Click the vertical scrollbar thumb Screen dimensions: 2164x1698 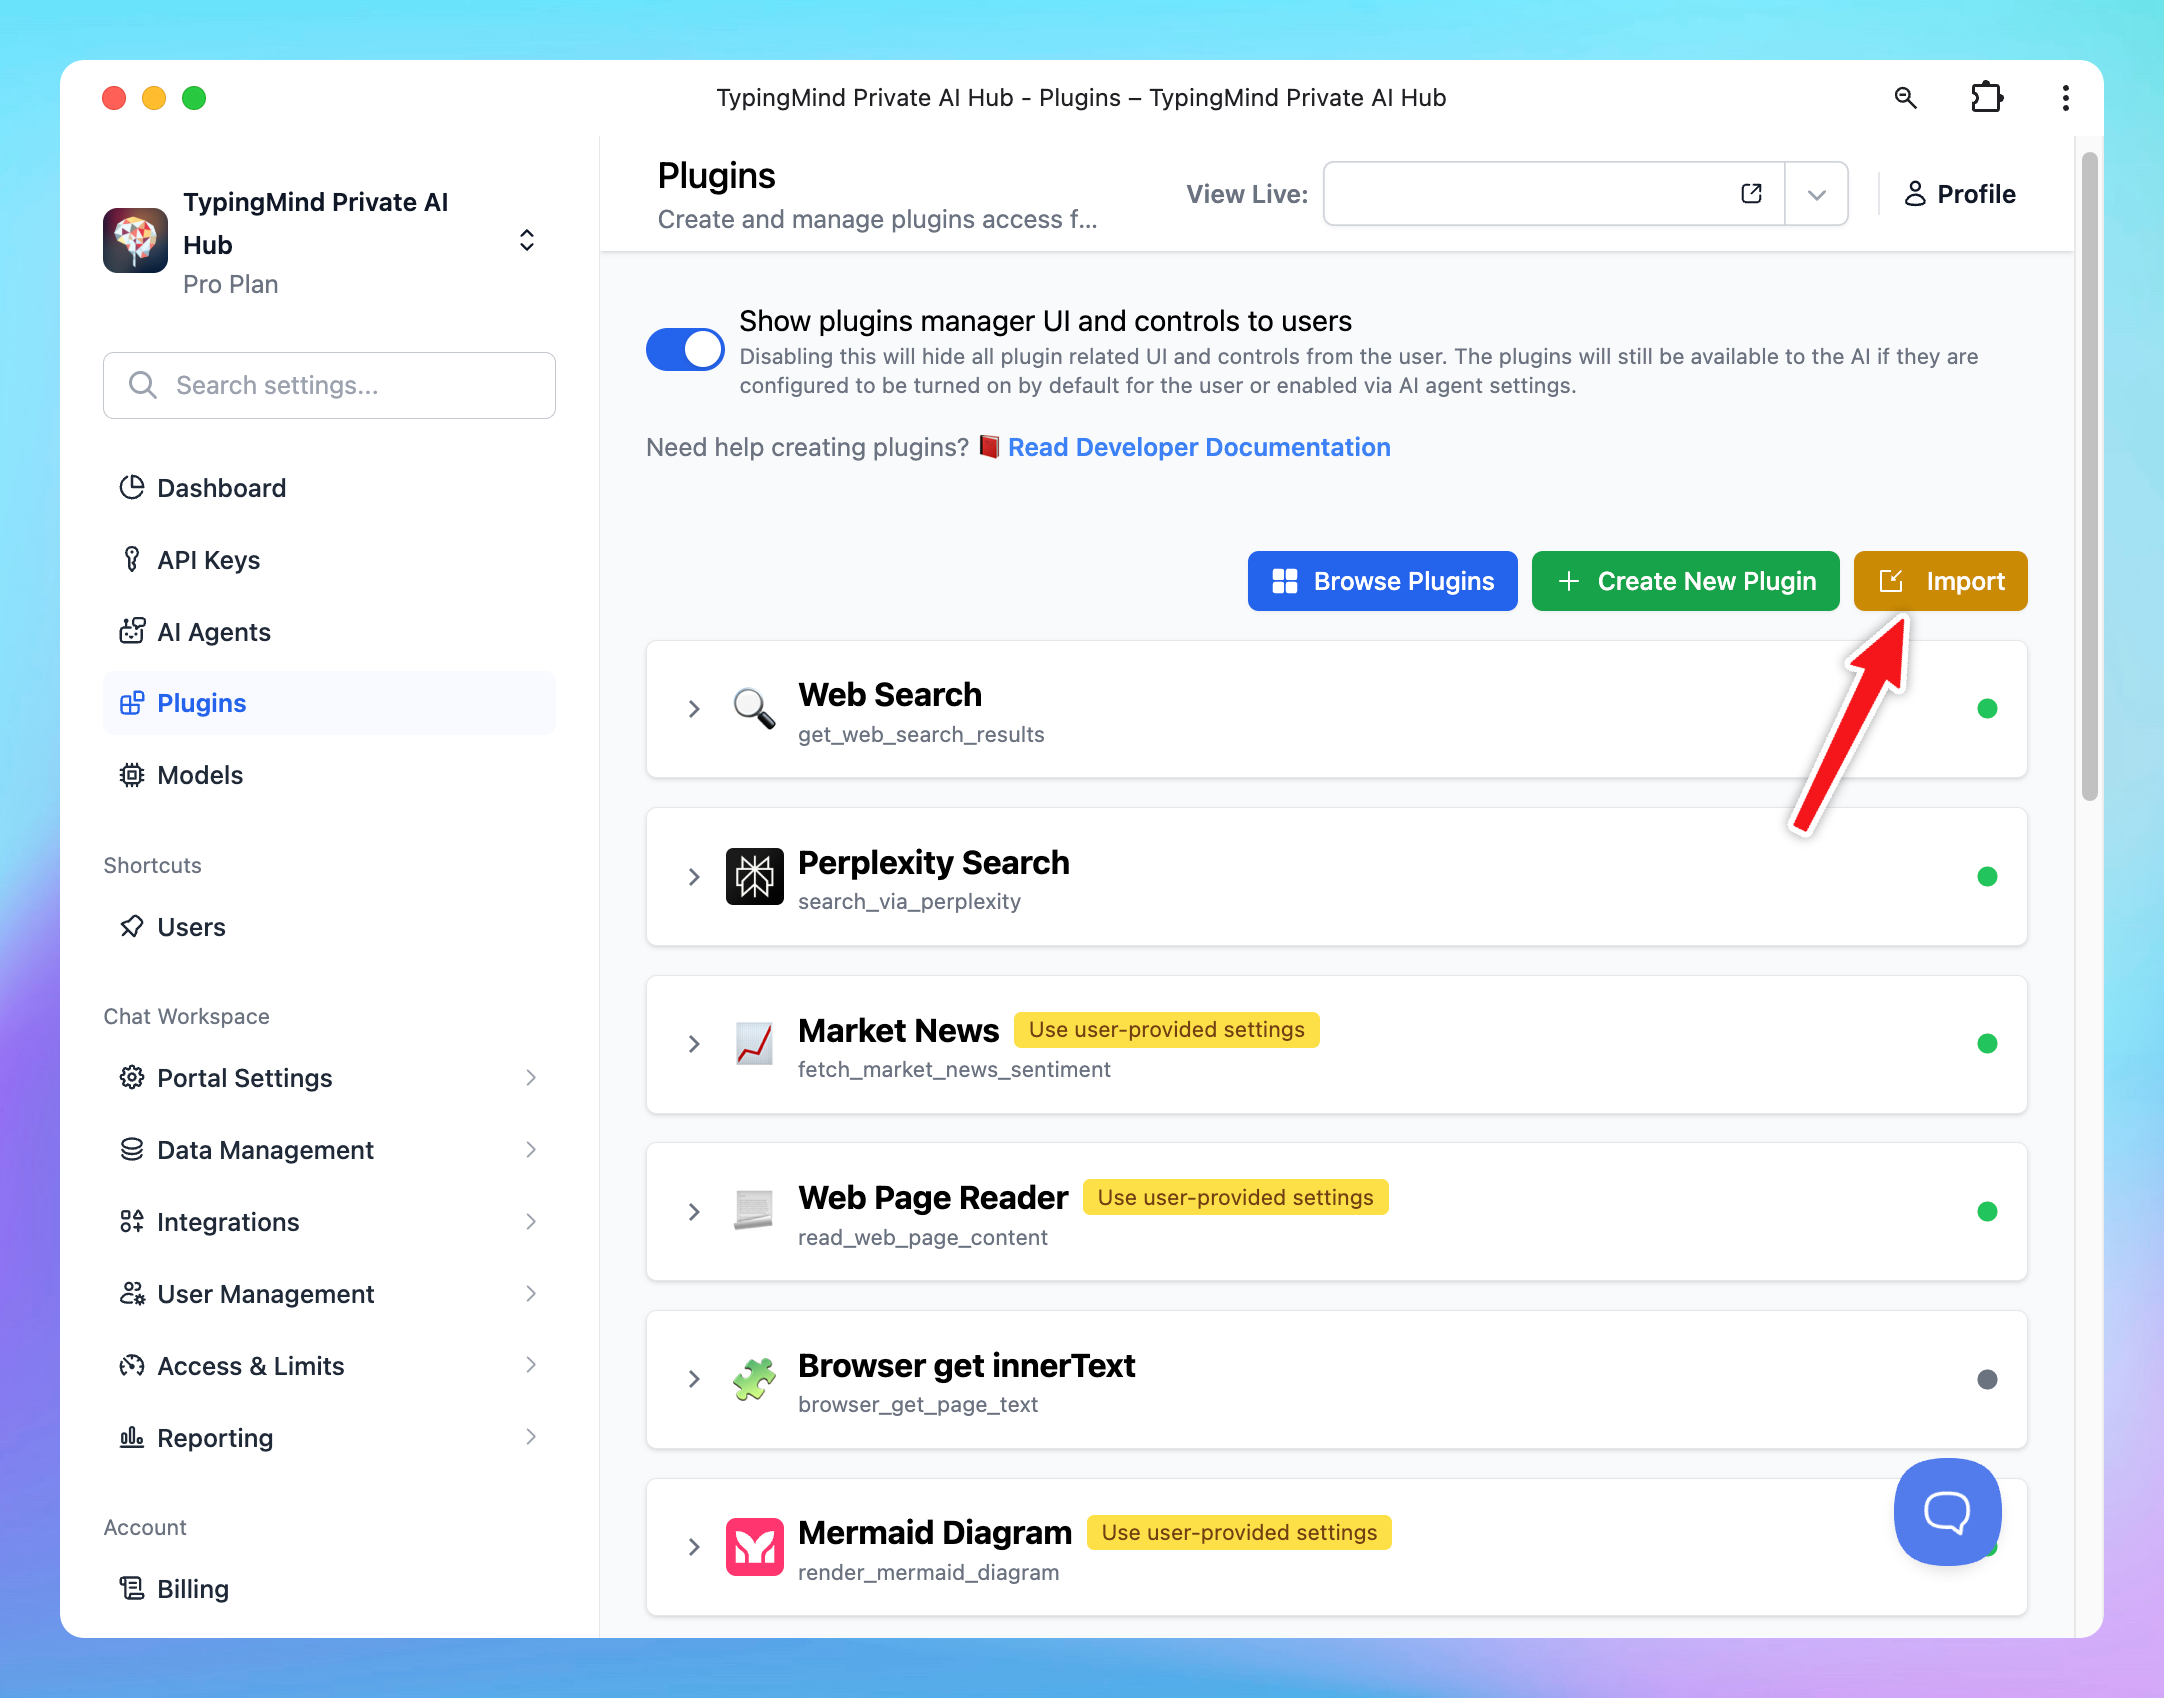tap(2089, 476)
